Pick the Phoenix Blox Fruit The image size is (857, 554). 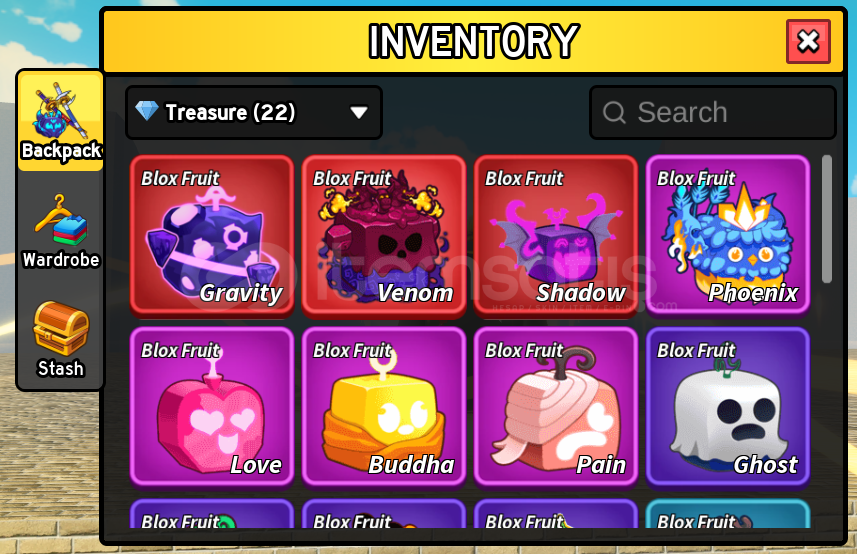point(728,235)
